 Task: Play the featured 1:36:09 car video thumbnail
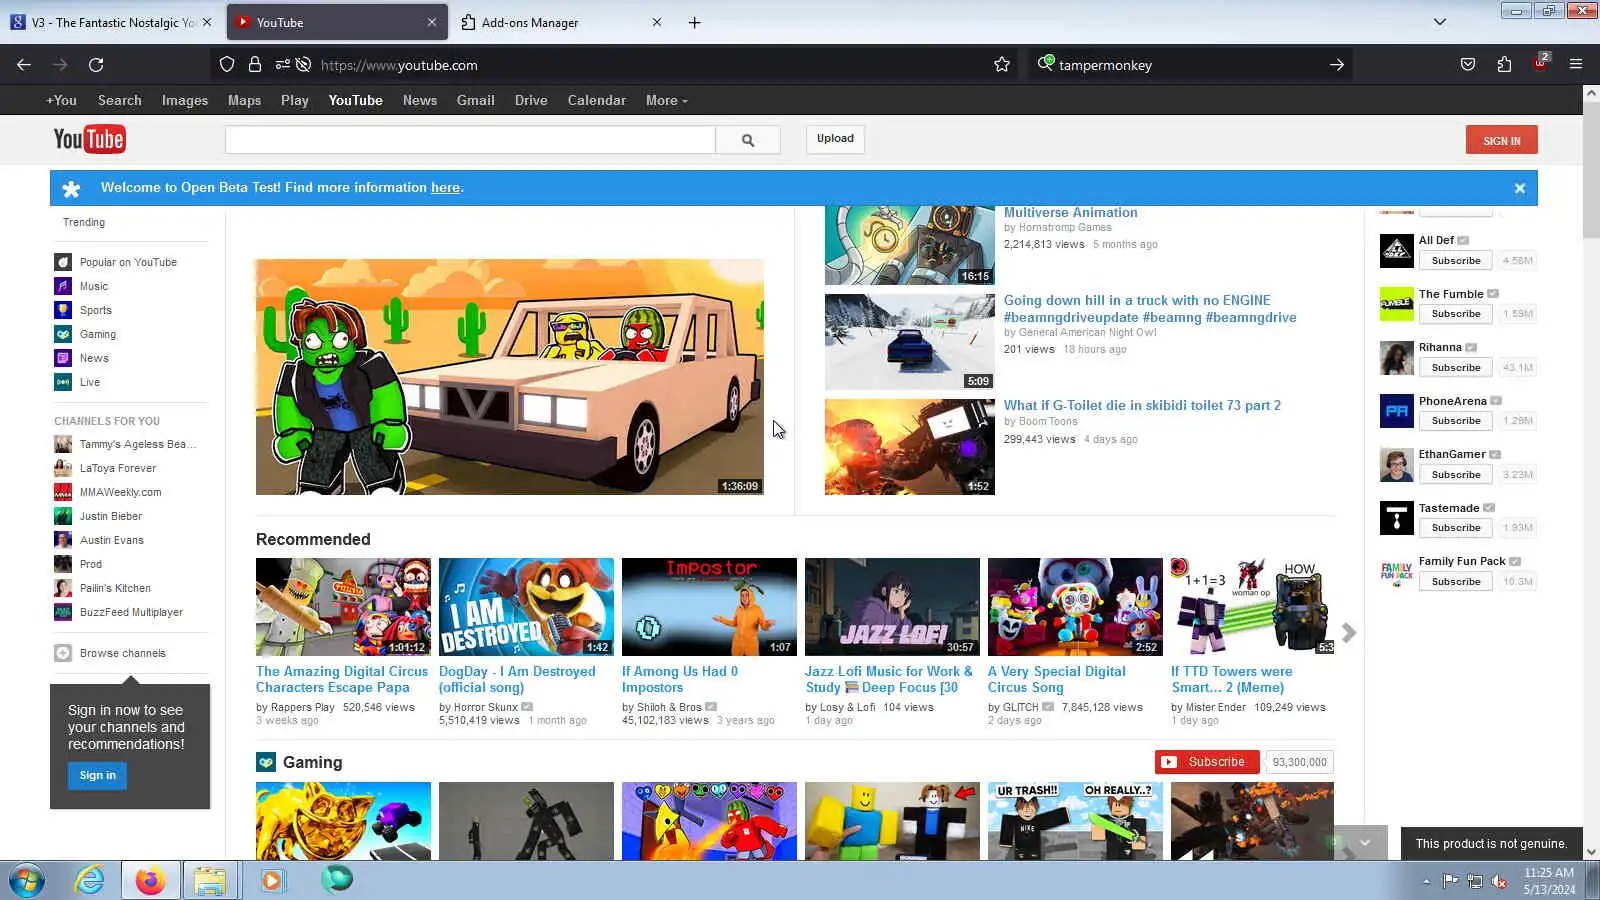point(510,377)
